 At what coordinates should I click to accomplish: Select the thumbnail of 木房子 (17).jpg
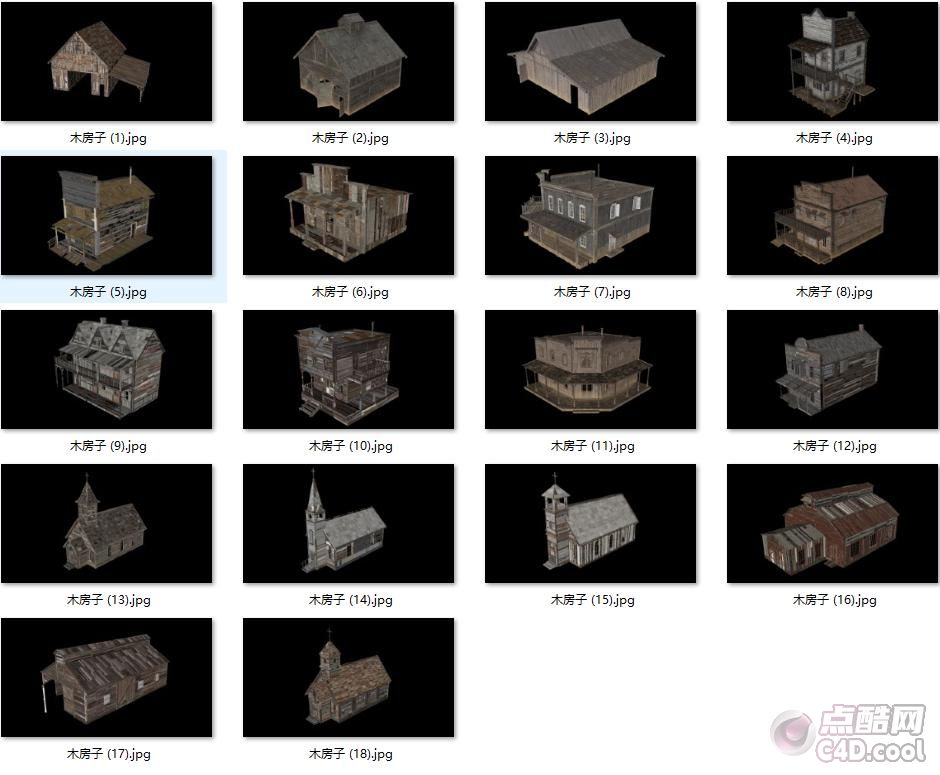click(x=107, y=678)
